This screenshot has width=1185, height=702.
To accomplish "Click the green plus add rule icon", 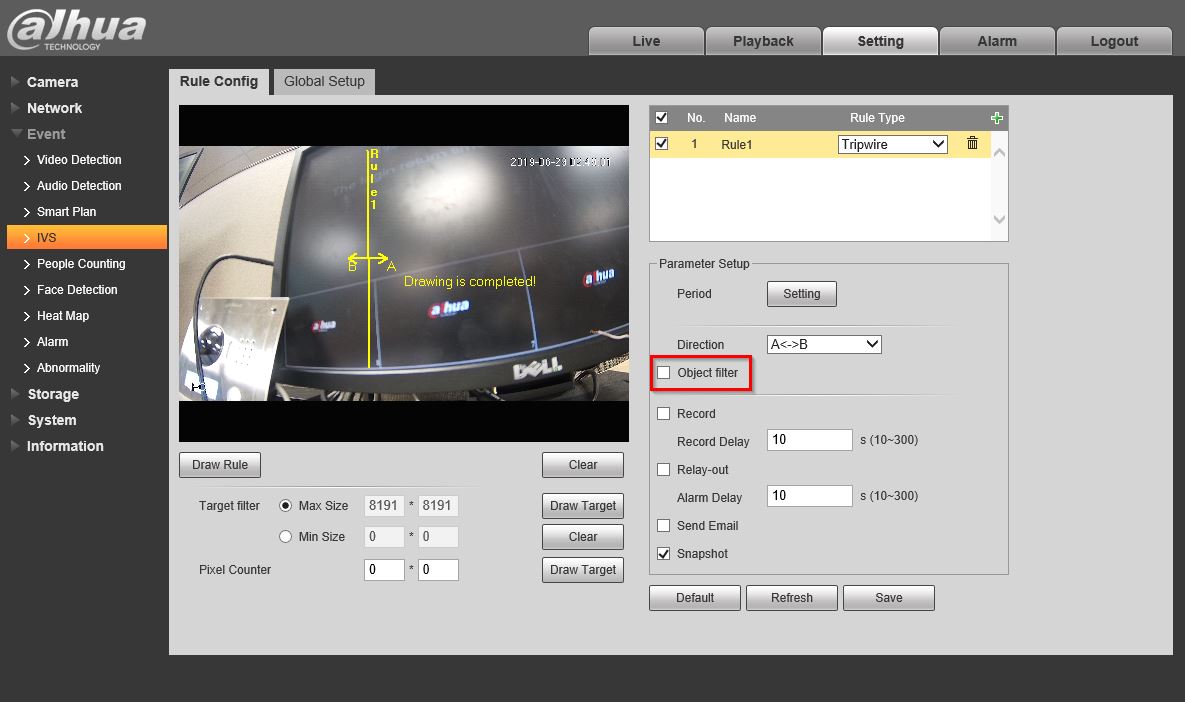I will pos(996,118).
